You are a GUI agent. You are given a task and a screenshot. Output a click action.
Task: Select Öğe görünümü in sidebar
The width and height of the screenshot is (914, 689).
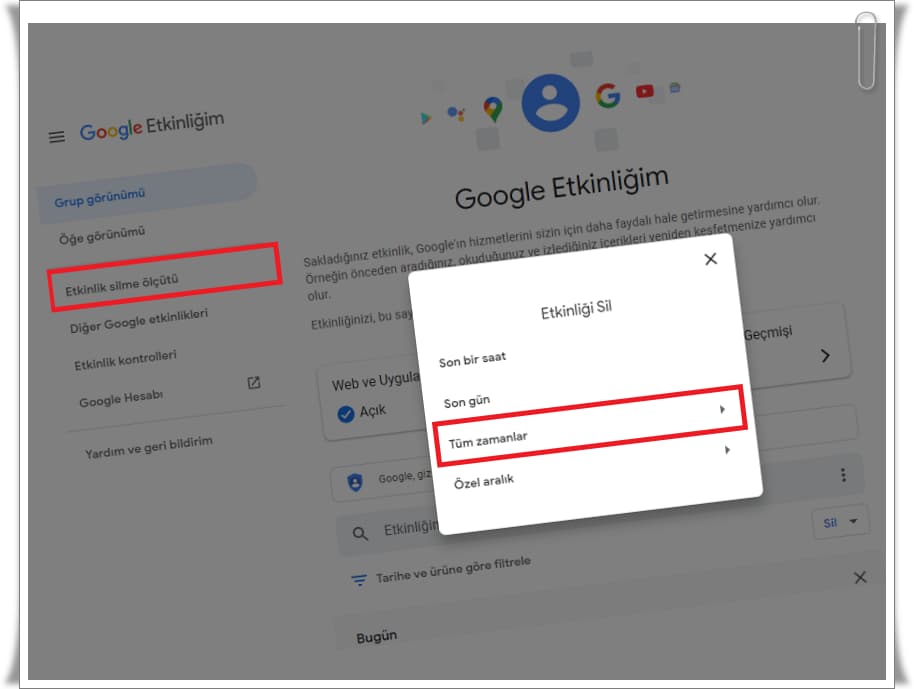pos(101,235)
